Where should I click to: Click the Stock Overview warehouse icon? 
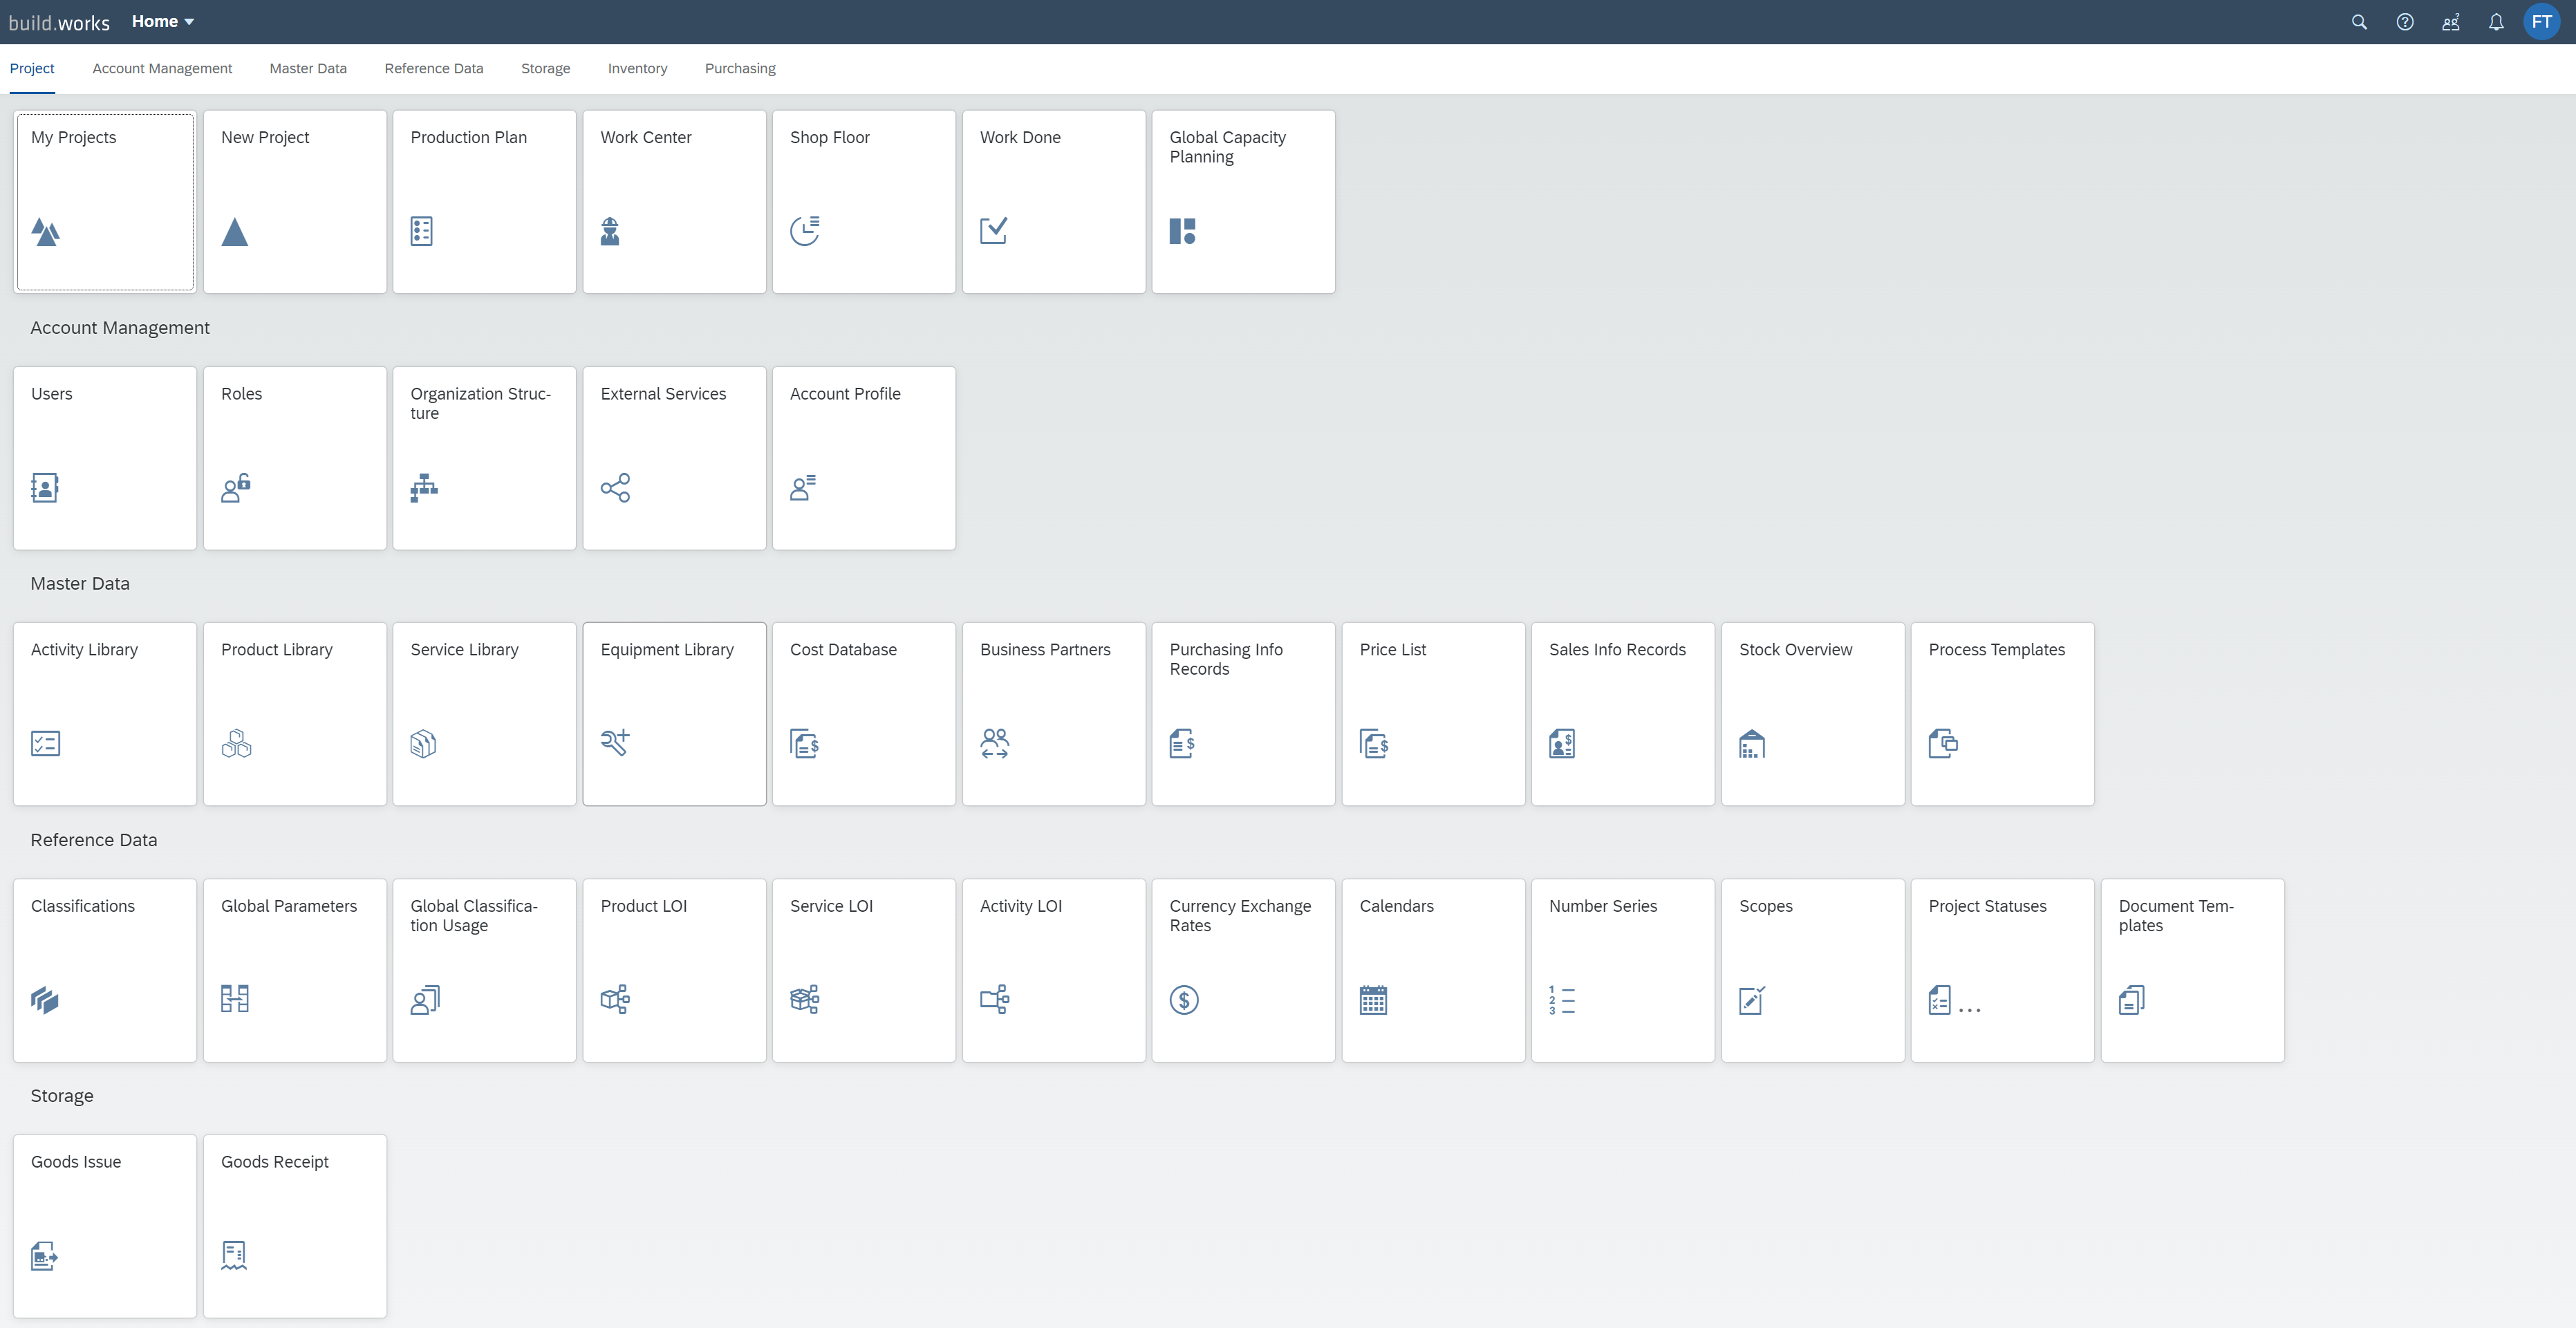point(1752,744)
